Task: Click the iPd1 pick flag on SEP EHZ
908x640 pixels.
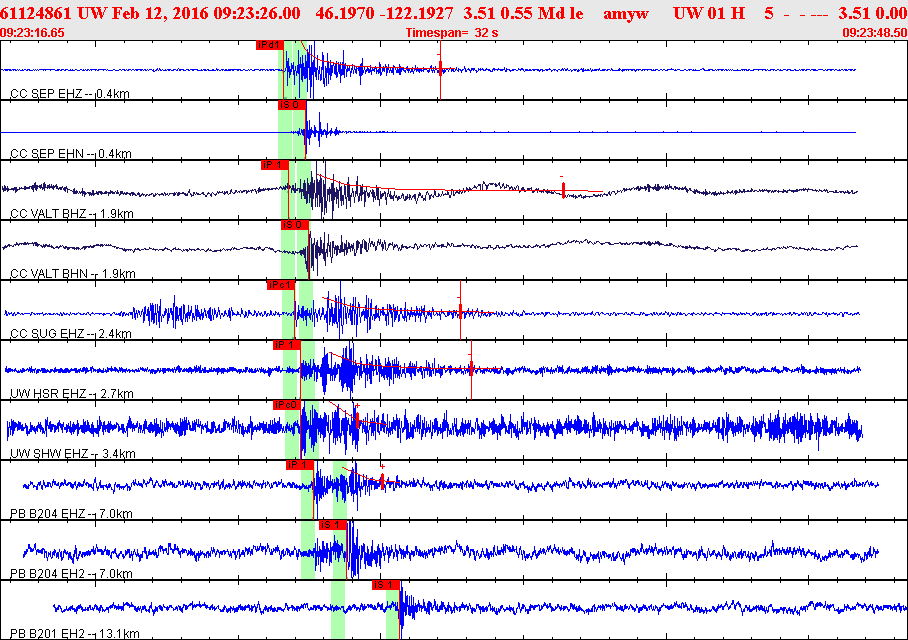Action: coord(270,45)
